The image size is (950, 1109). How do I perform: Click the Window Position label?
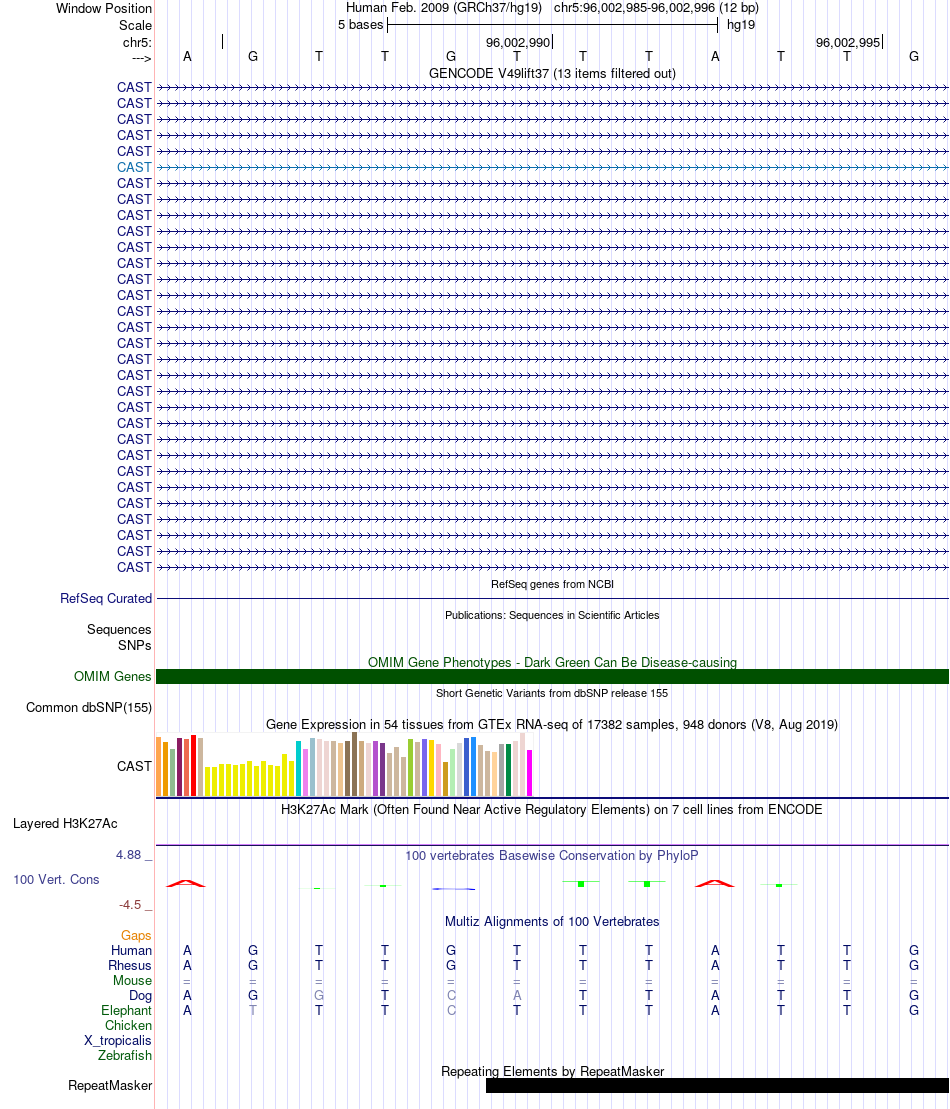pos(104,8)
